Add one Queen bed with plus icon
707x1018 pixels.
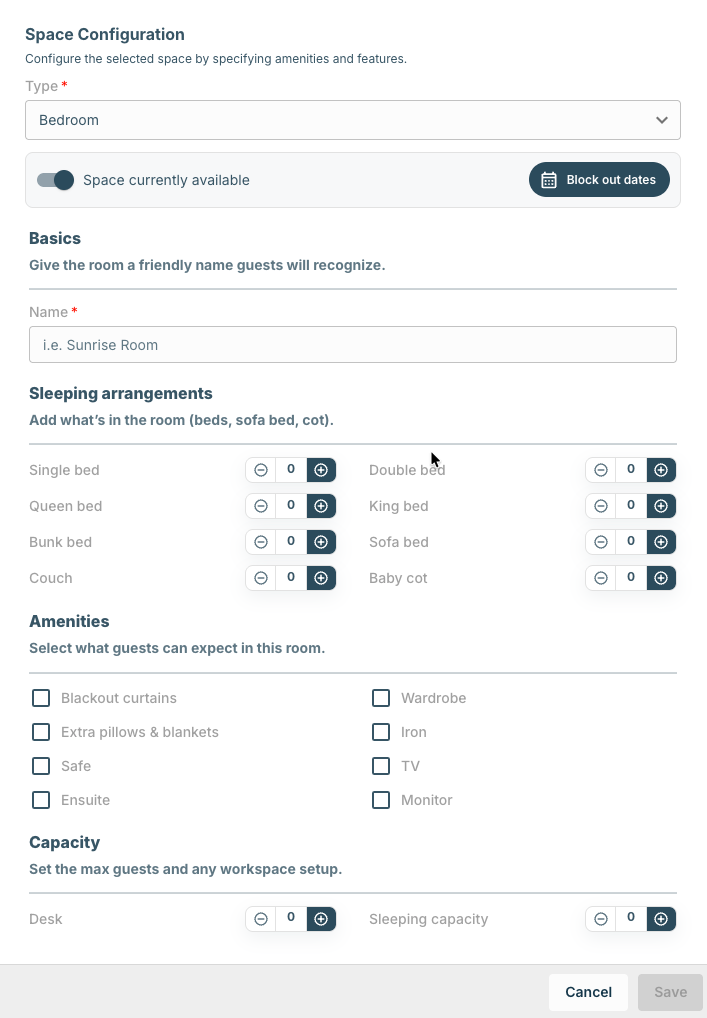click(x=321, y=506)
